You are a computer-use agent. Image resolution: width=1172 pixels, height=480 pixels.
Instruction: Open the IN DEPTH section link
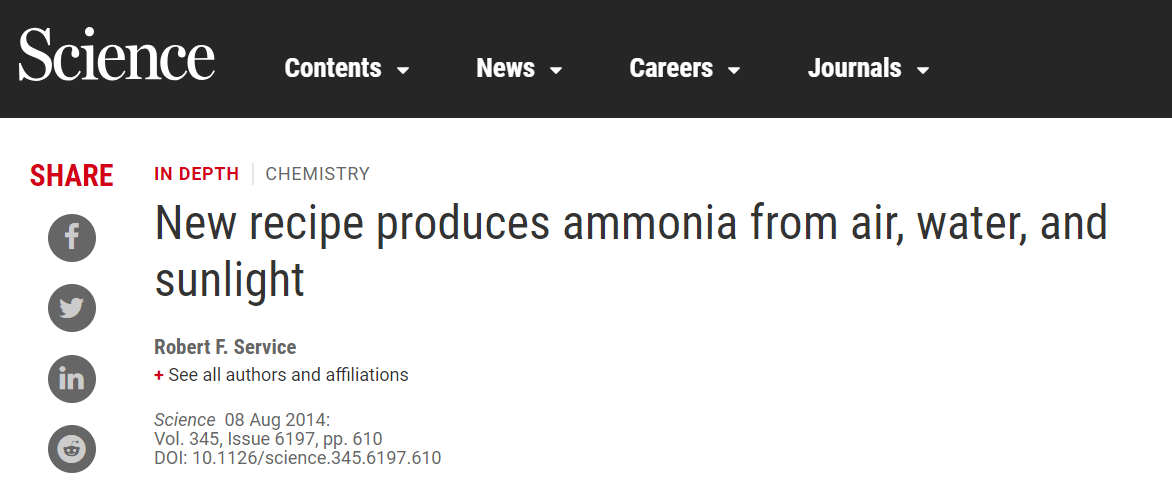pos(197,174)
